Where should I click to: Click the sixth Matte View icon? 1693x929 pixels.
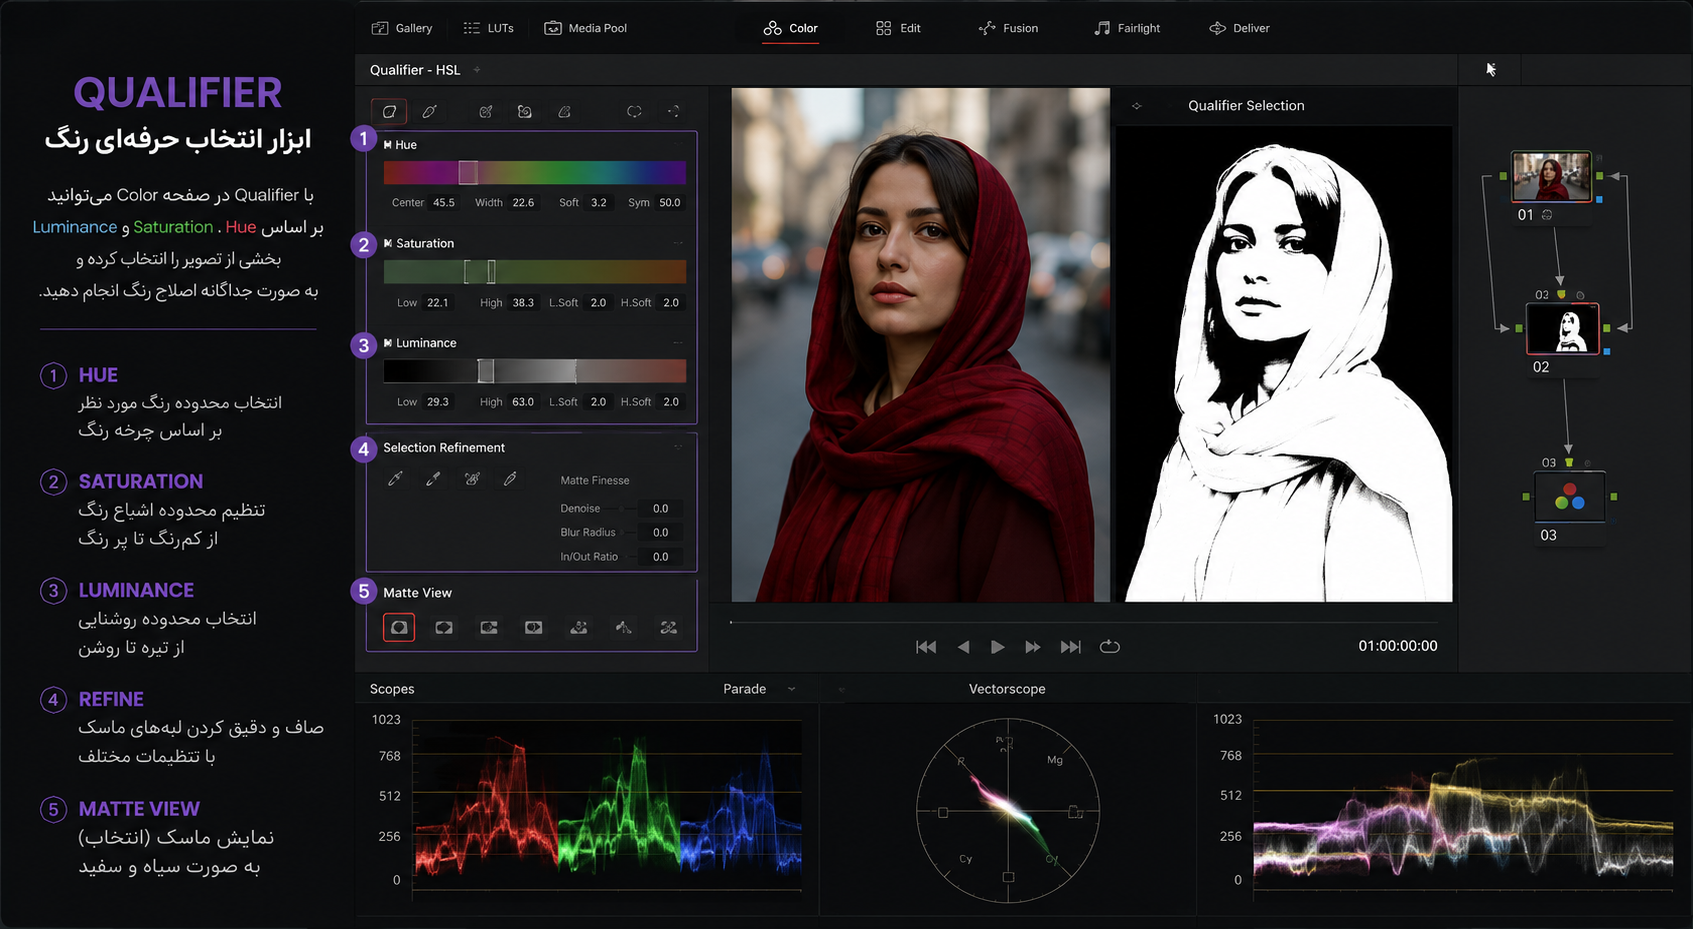coord(623,627)
